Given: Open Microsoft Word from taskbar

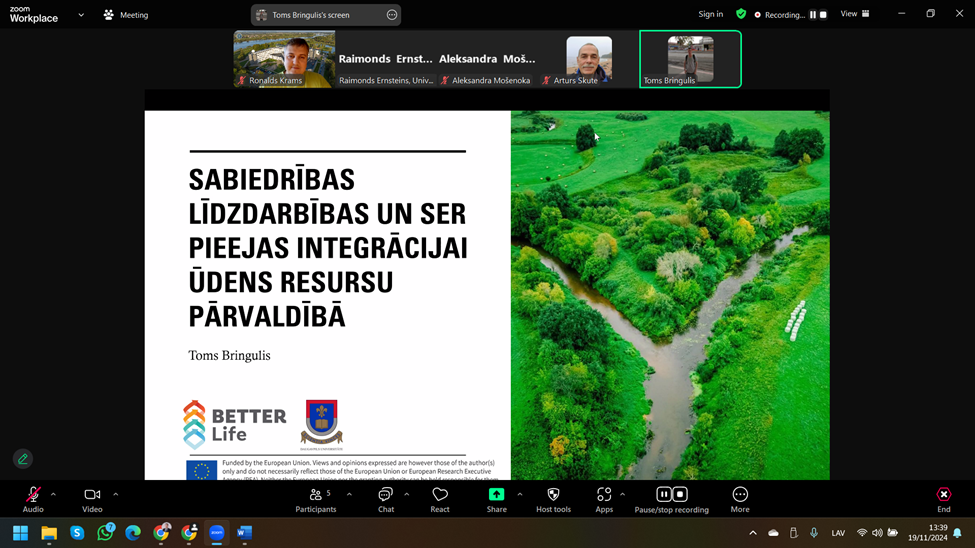Looking at the screenshot, I should tap(244, 533).
